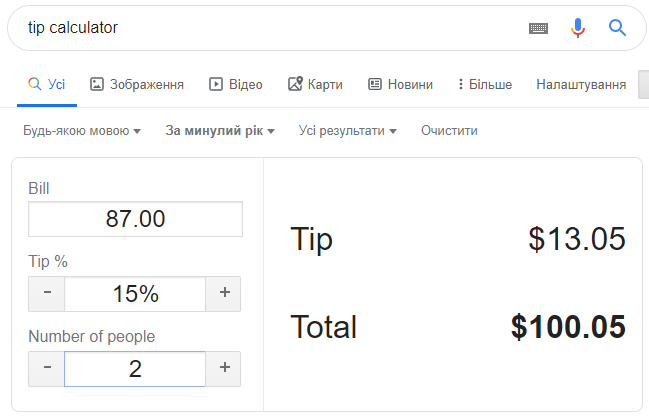Expand the Будь-якою мовою language dropdown

(82, 131)
